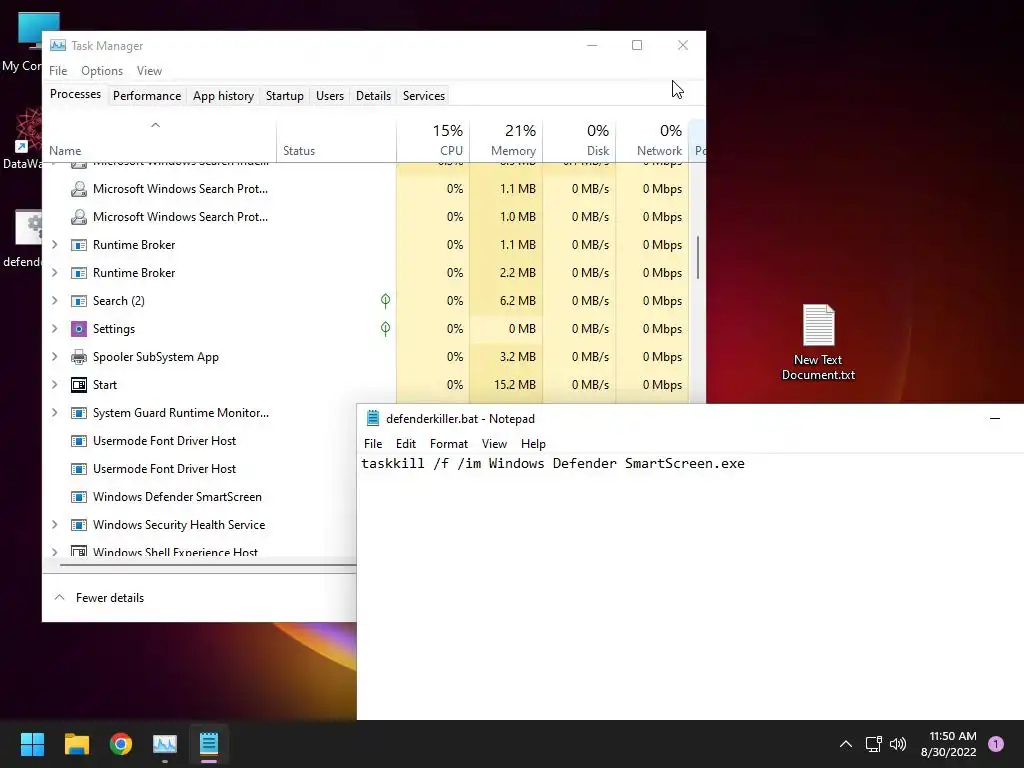Image resolution: width=1024 pixels, height=768 pixels.
Task: Open the volume speaker tray icon
Action: 898,743
